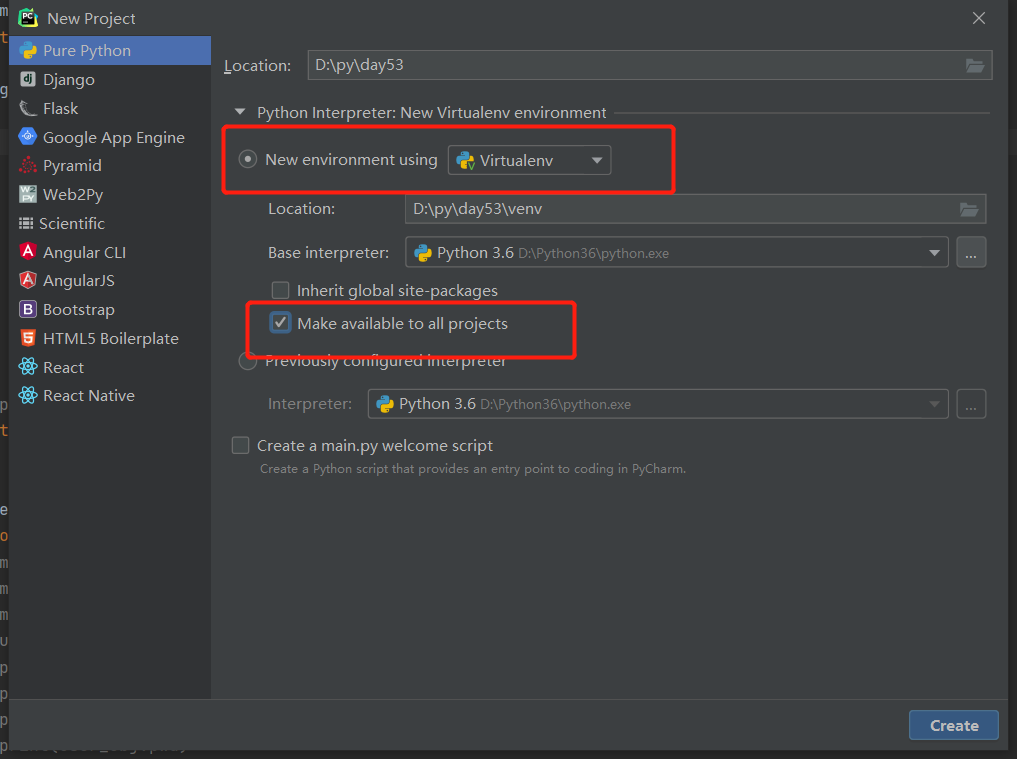Click the Django icon in project types
The width and height of the screenshot is (1017, 759).
point(27,79)
